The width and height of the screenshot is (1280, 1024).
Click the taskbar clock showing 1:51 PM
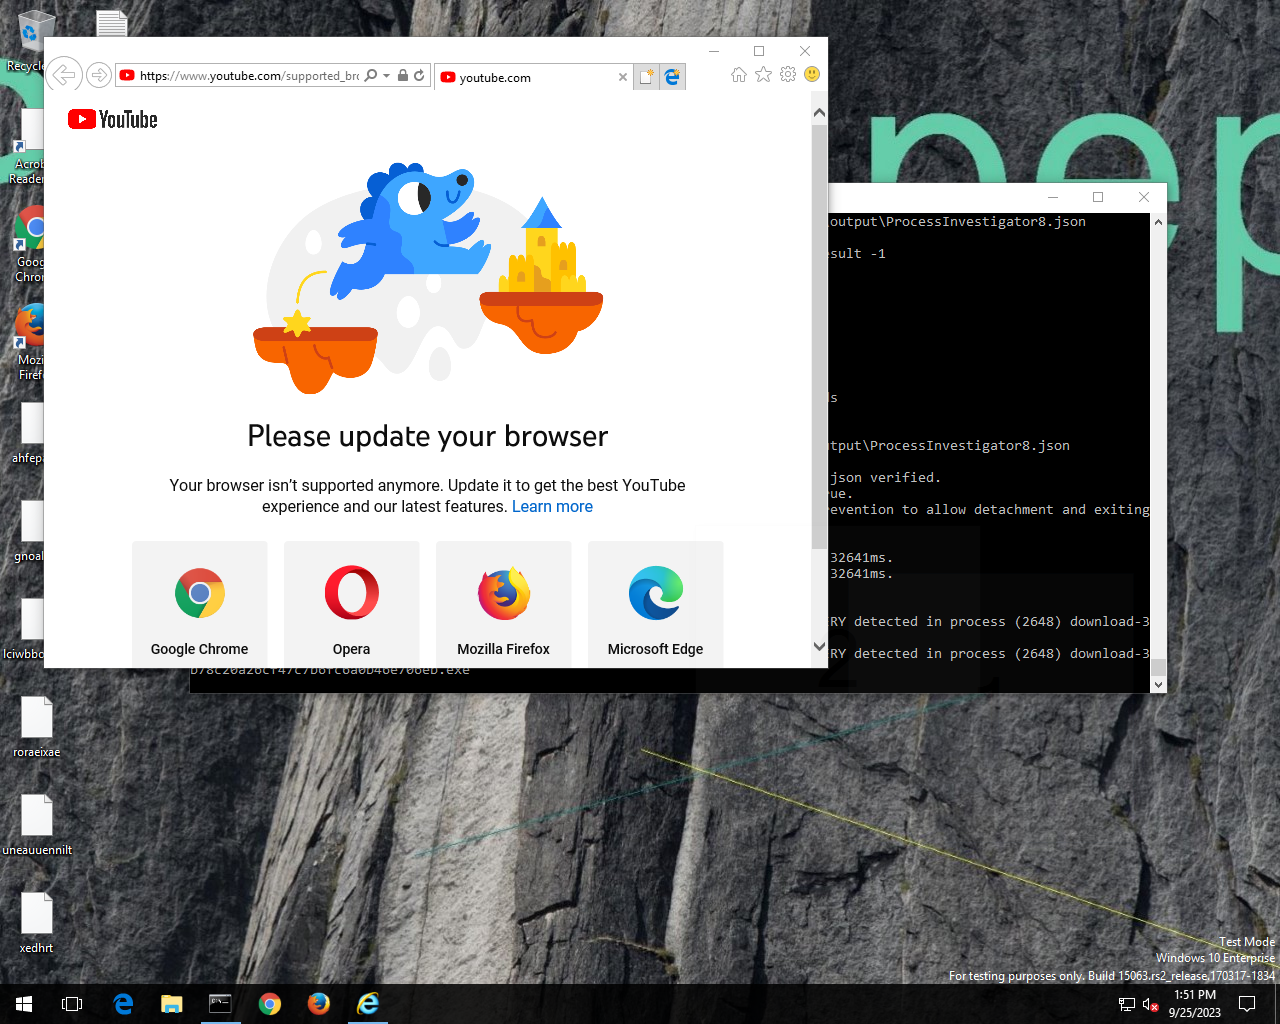tap(1195, 1004)
